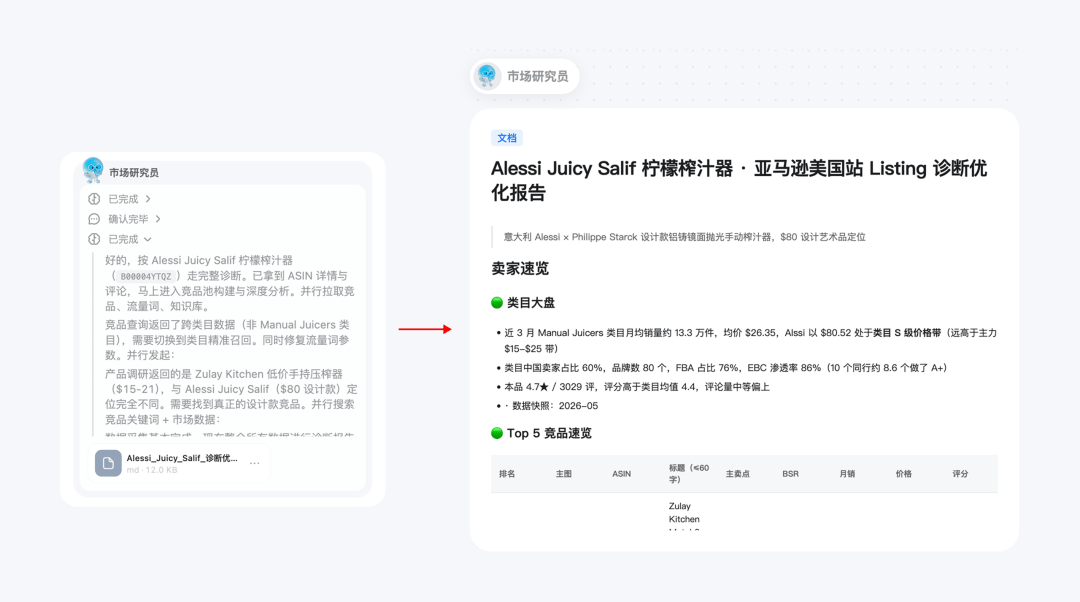The height and width of the screenshot is (602, 1080).
Task: Click the 市场研究员 label above the document
Action: [x=538, y=76]
